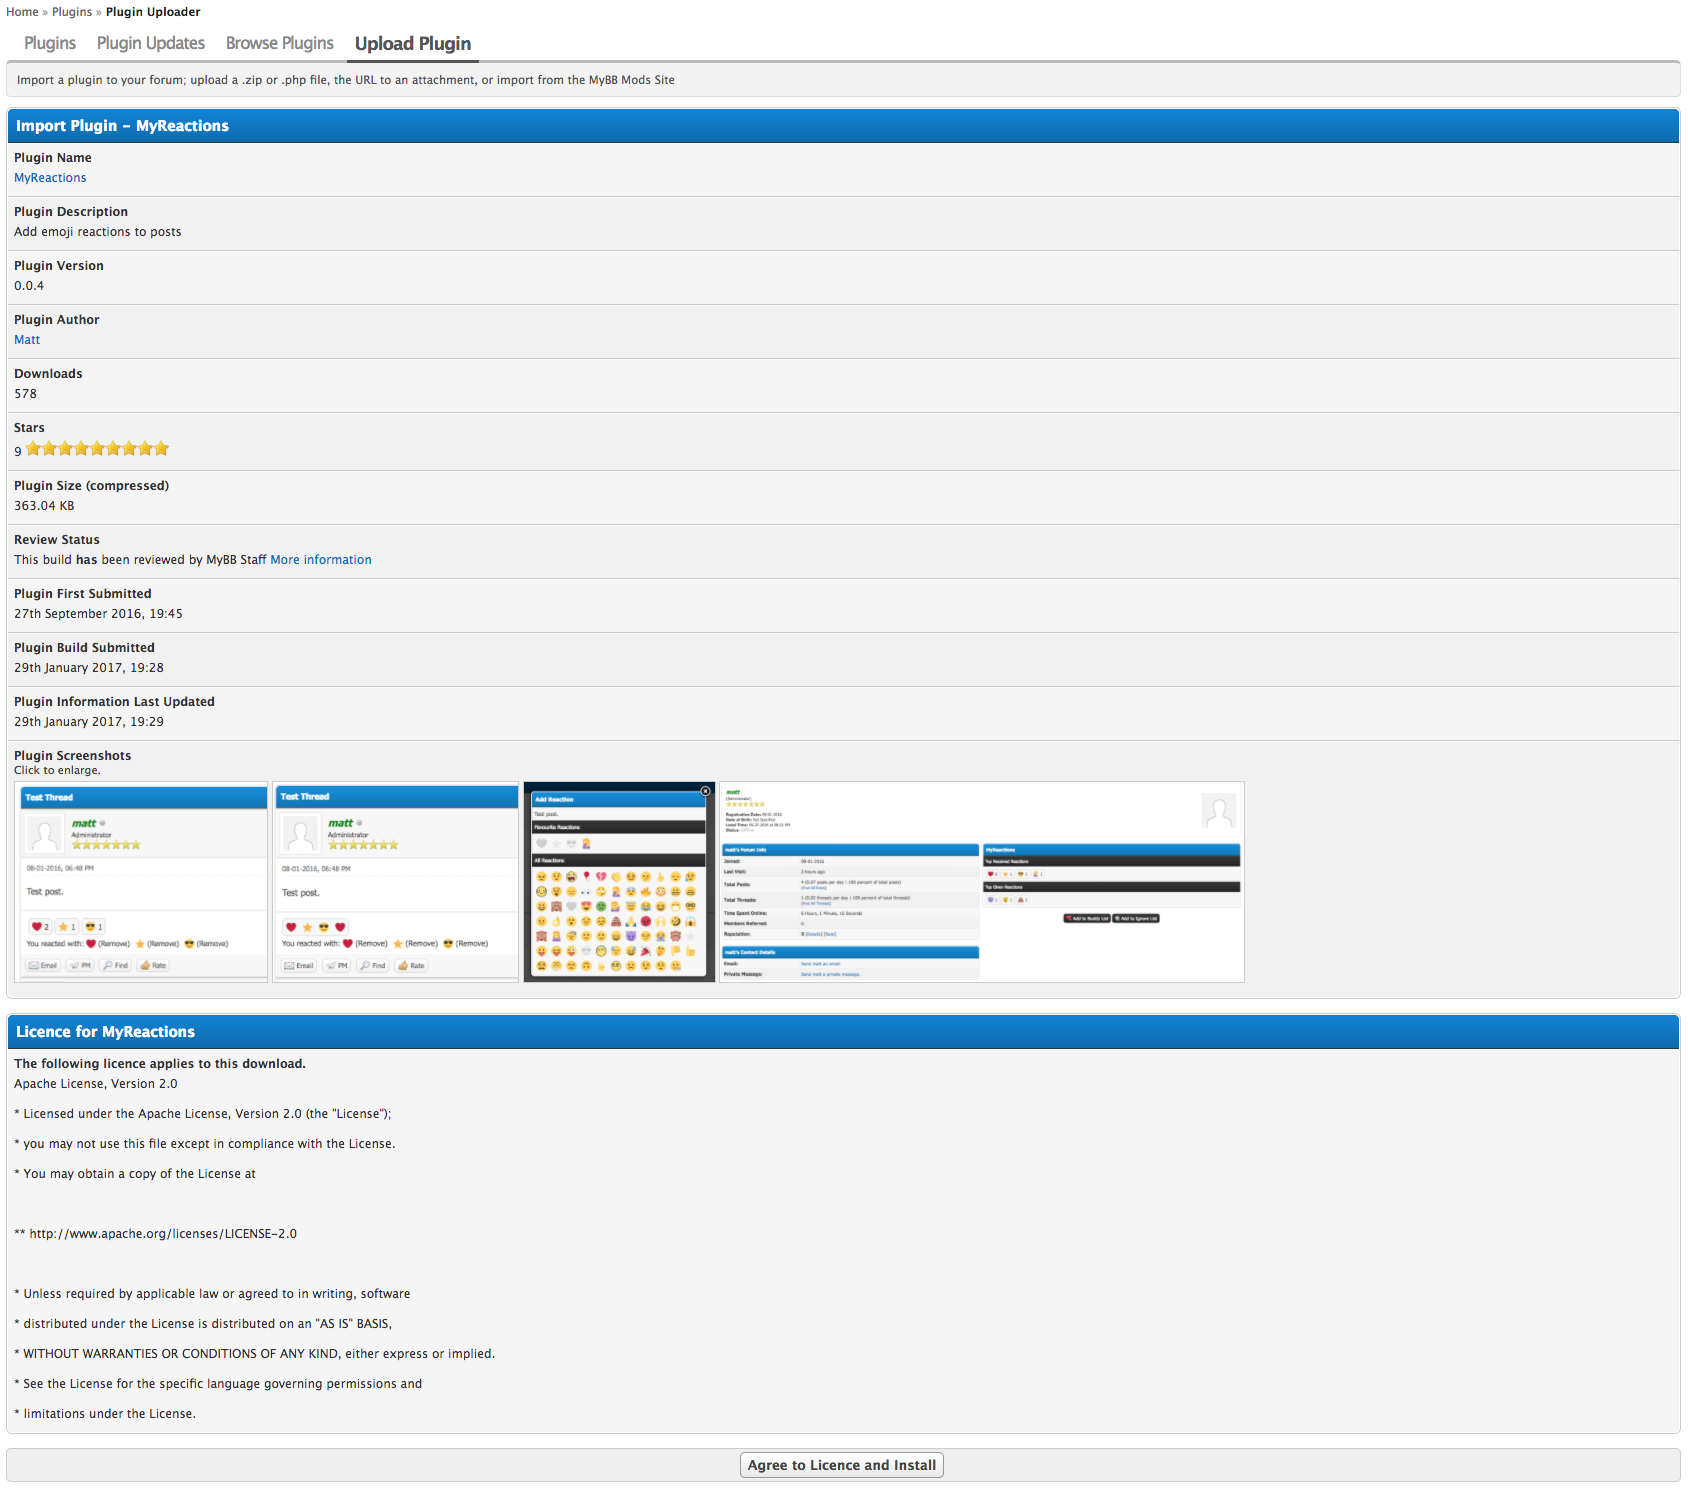The image size is (1688, 1491).
Task: Click the Apache licence URL text
Action: point(163,1234)
